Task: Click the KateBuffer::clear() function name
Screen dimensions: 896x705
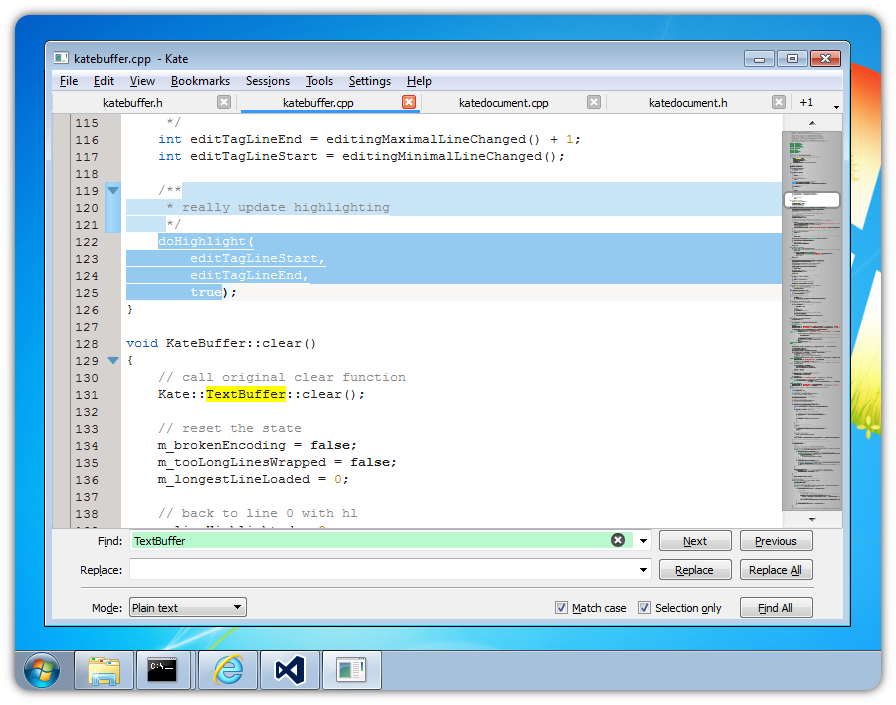Action: tap(241, 343)
